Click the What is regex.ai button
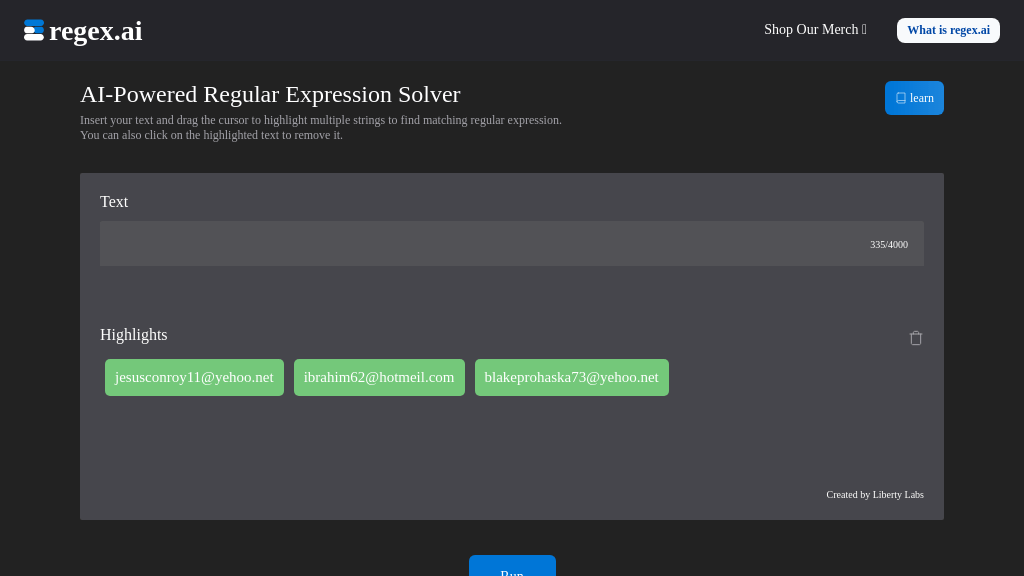 pyautogui.click(x=948, y=30)
